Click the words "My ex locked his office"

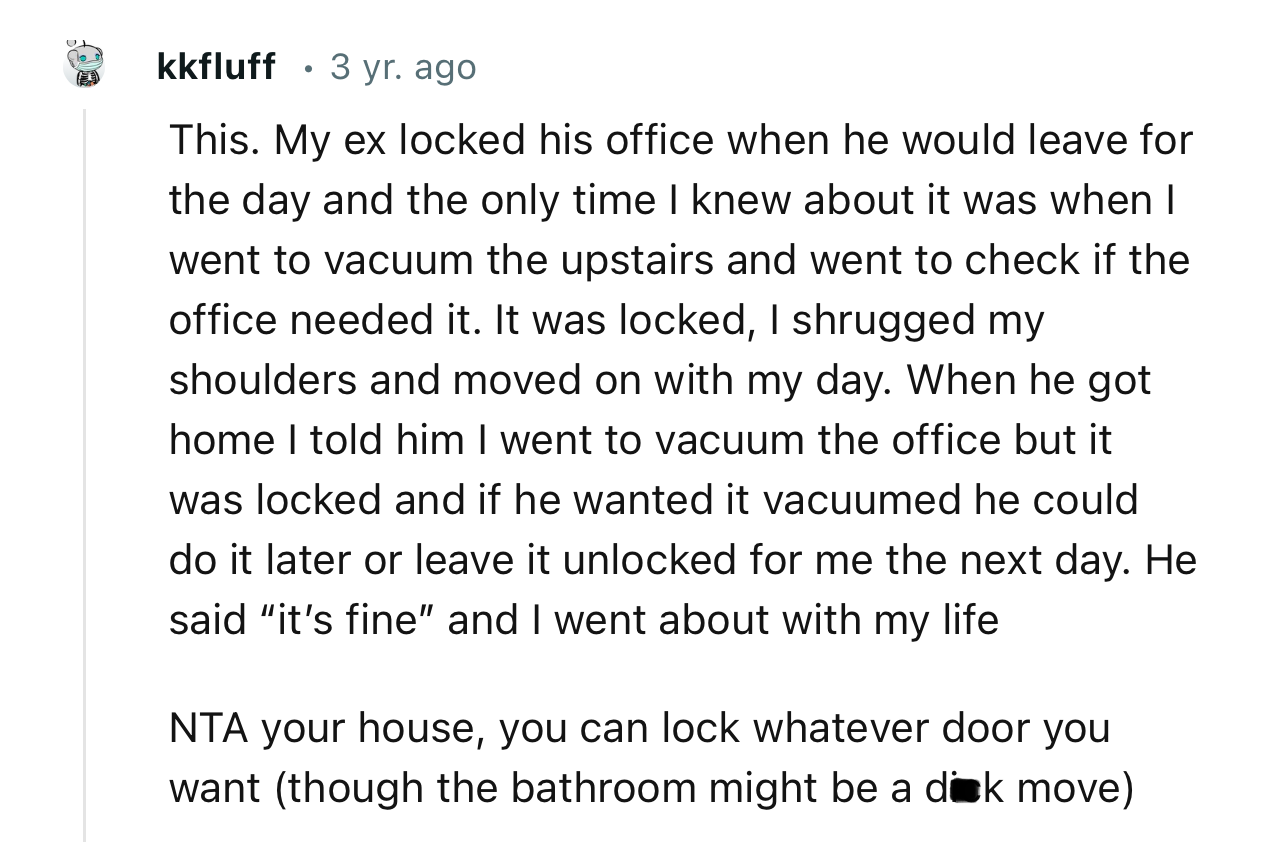pyautogui.click(x=494, y=140)
